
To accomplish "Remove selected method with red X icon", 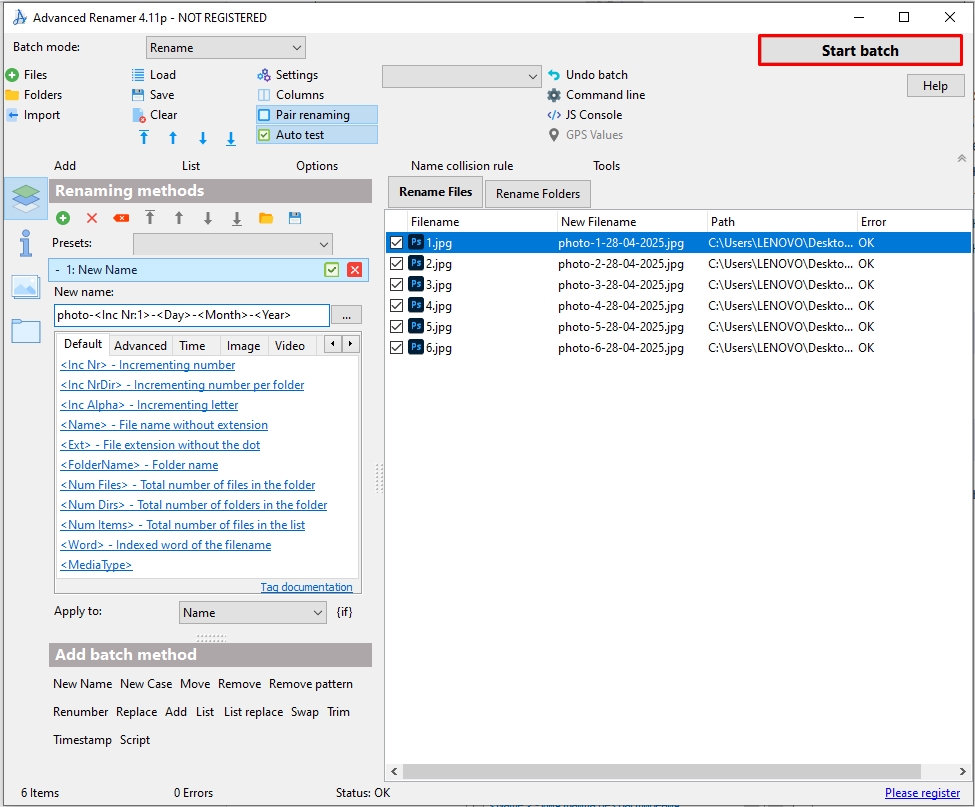I will pos(92,218).
